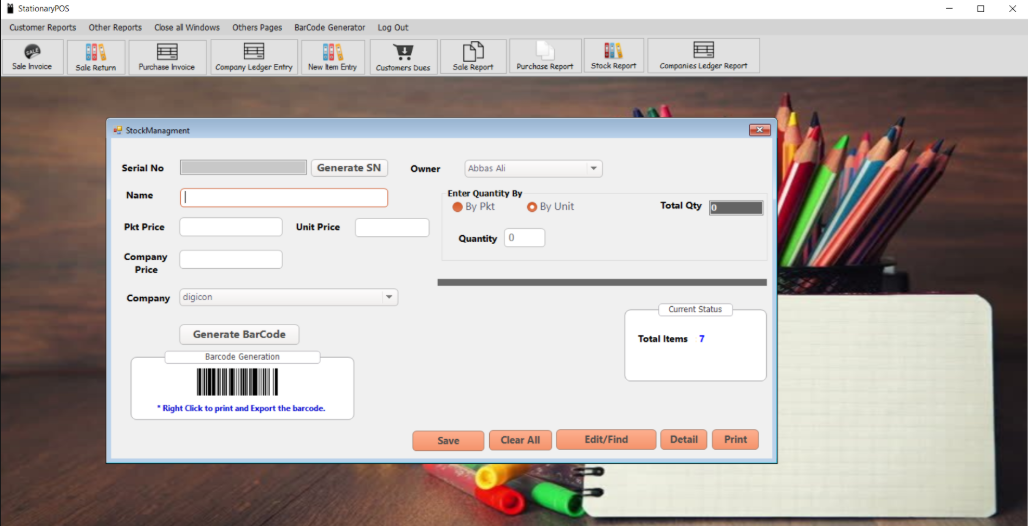The height and width of the screenshot is (526, 1028).
Task: Click the Generate BarCode button
Action: tap(239, 335)
